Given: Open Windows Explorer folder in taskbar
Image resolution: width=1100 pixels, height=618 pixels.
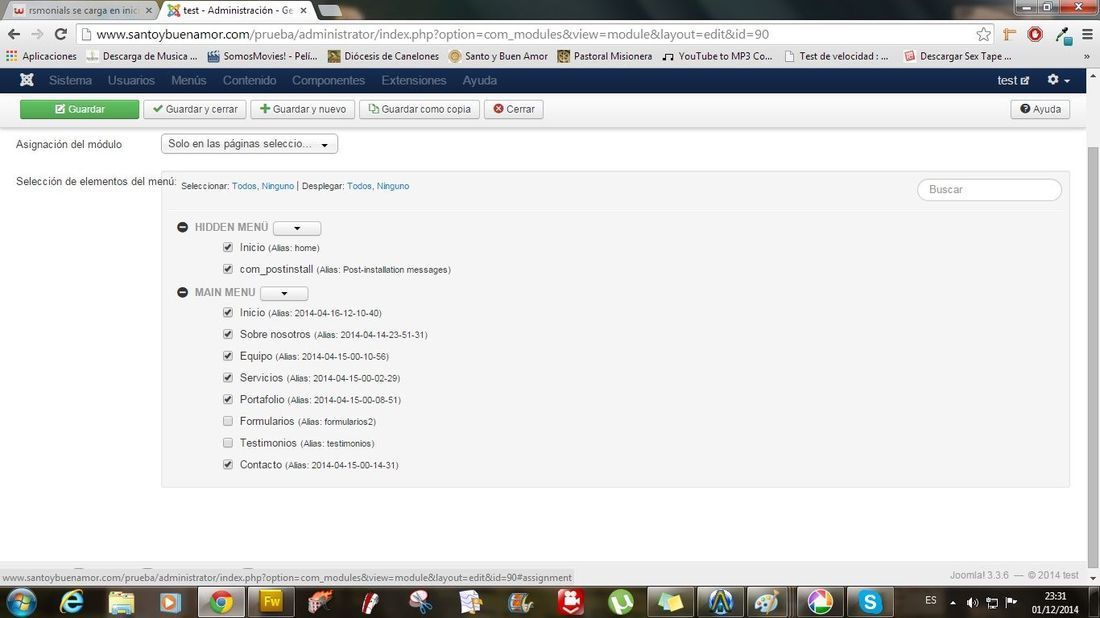Looking at the screenshot, I should click(121, 603).
